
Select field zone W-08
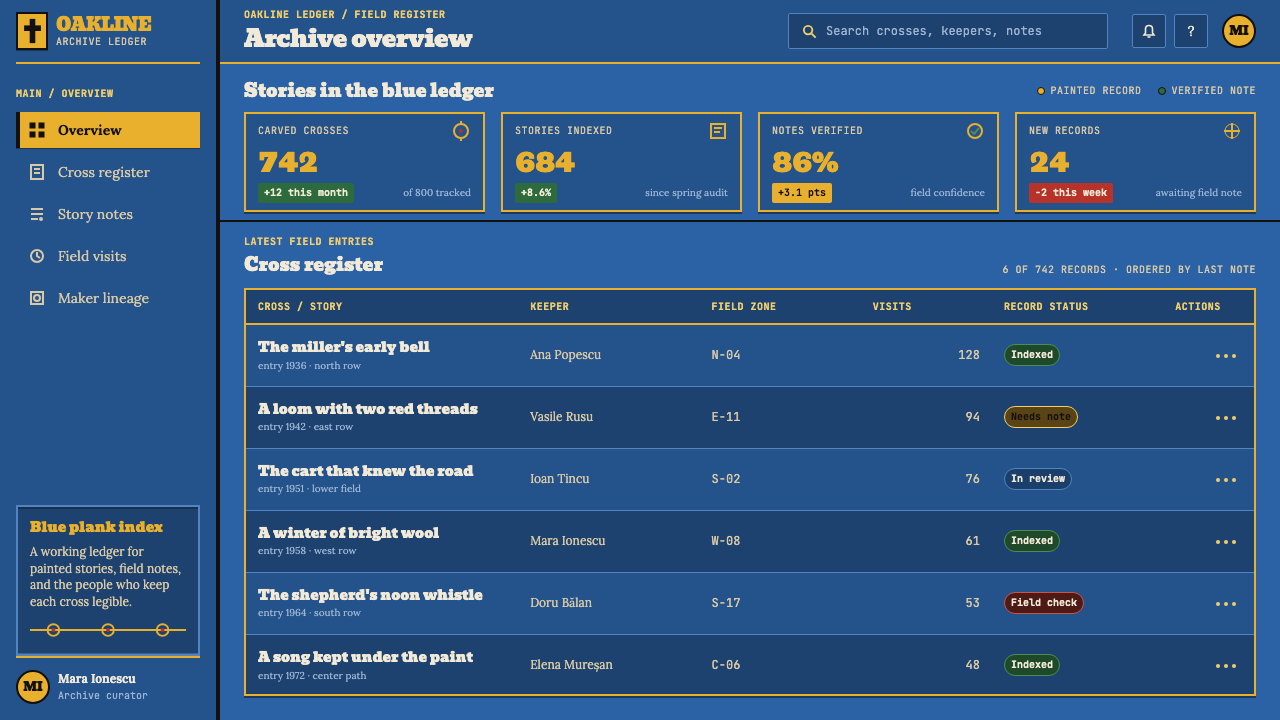pos(726,541)
